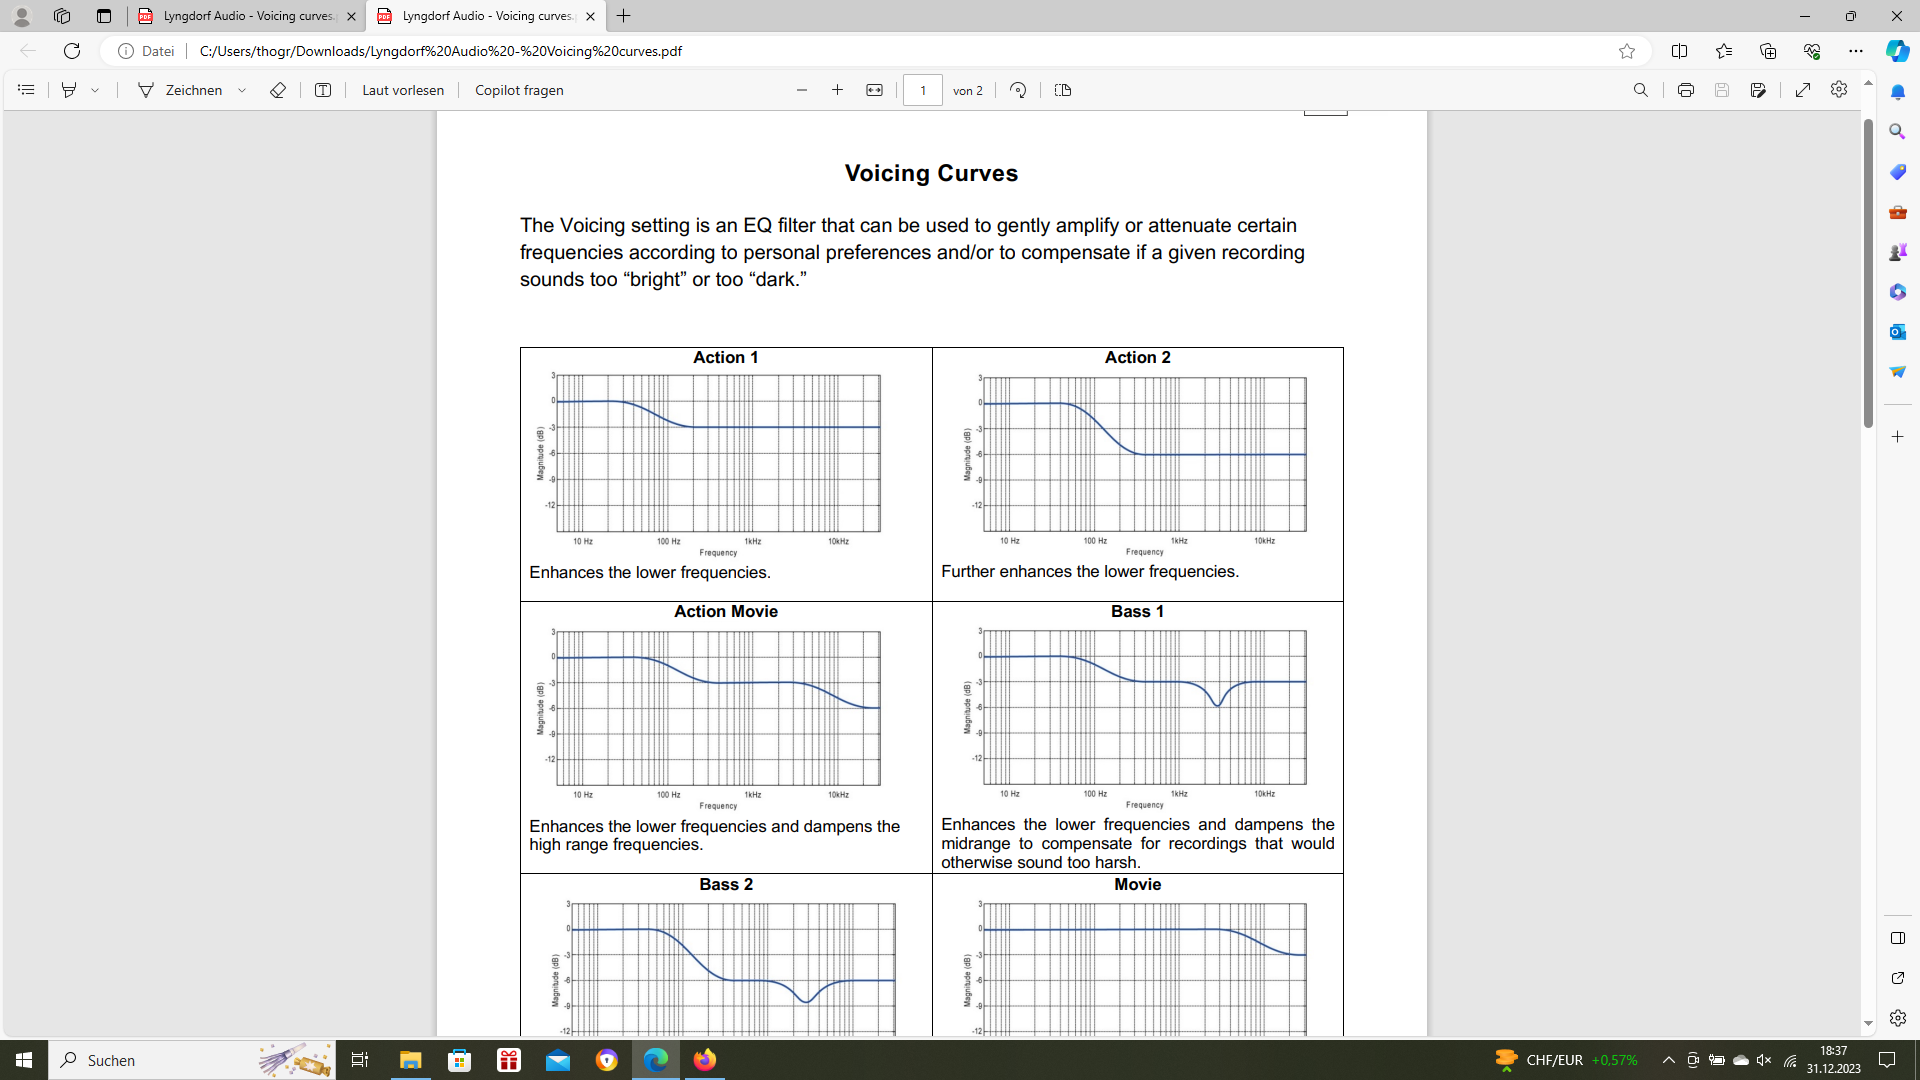This screenshot has width=1920, height=1080.
Task: Open browser essentials heart icon
Action: [x=1812, y=51]
